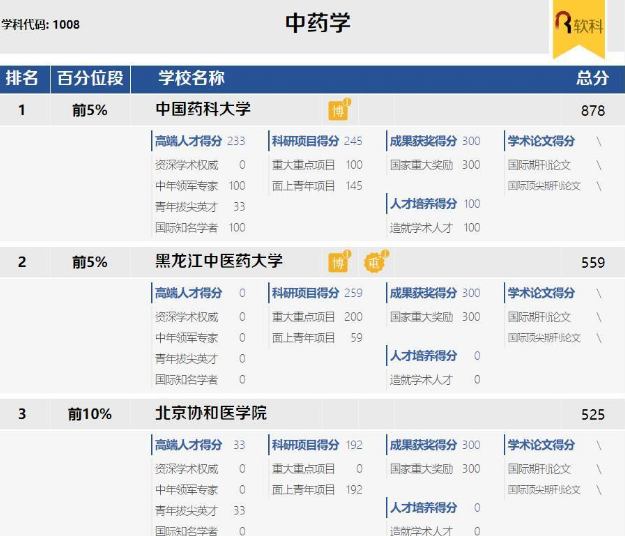
Task: Click 国际知名学者 100 row in 中国药科大学
Action: [200, 228]
